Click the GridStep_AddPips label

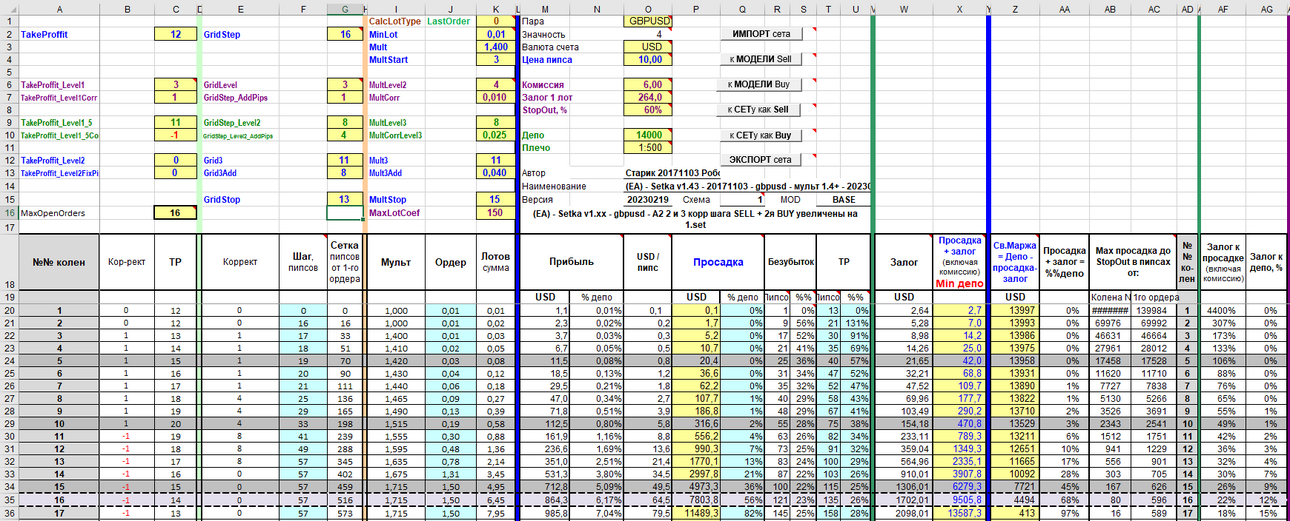(236, 98)
